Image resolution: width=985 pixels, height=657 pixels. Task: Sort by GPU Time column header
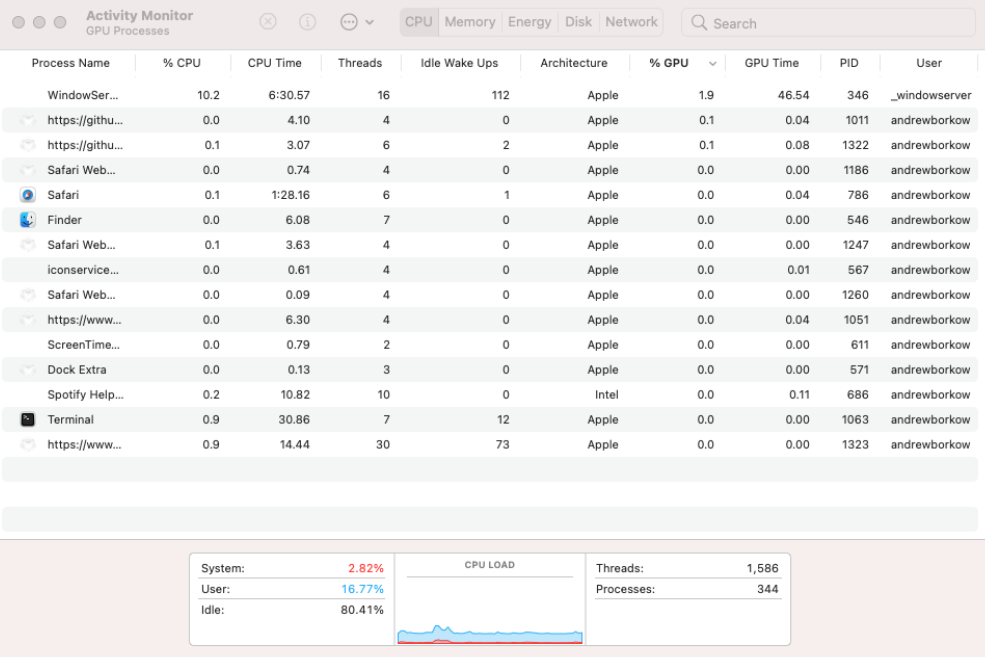[772, 63]
